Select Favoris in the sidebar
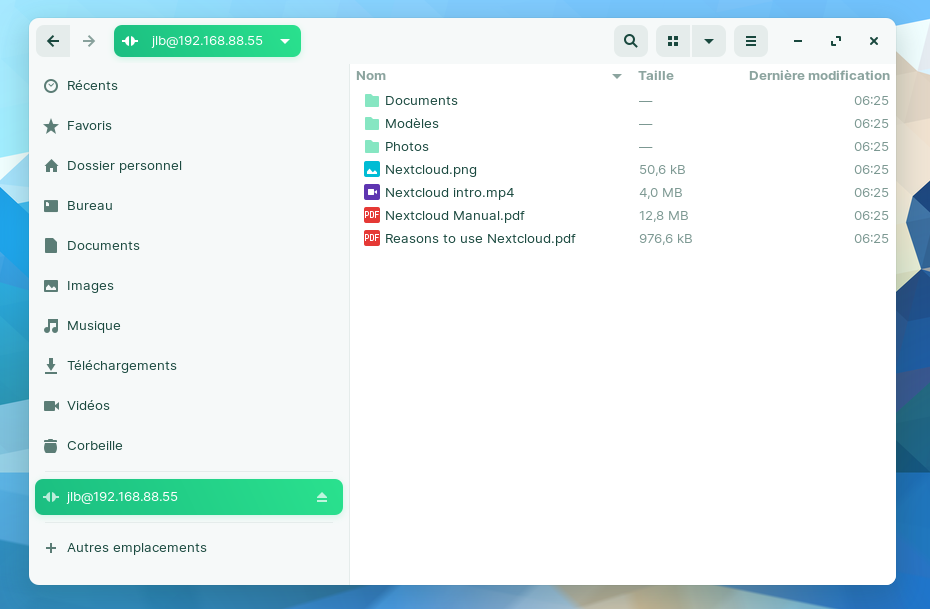 click(89, 126)
